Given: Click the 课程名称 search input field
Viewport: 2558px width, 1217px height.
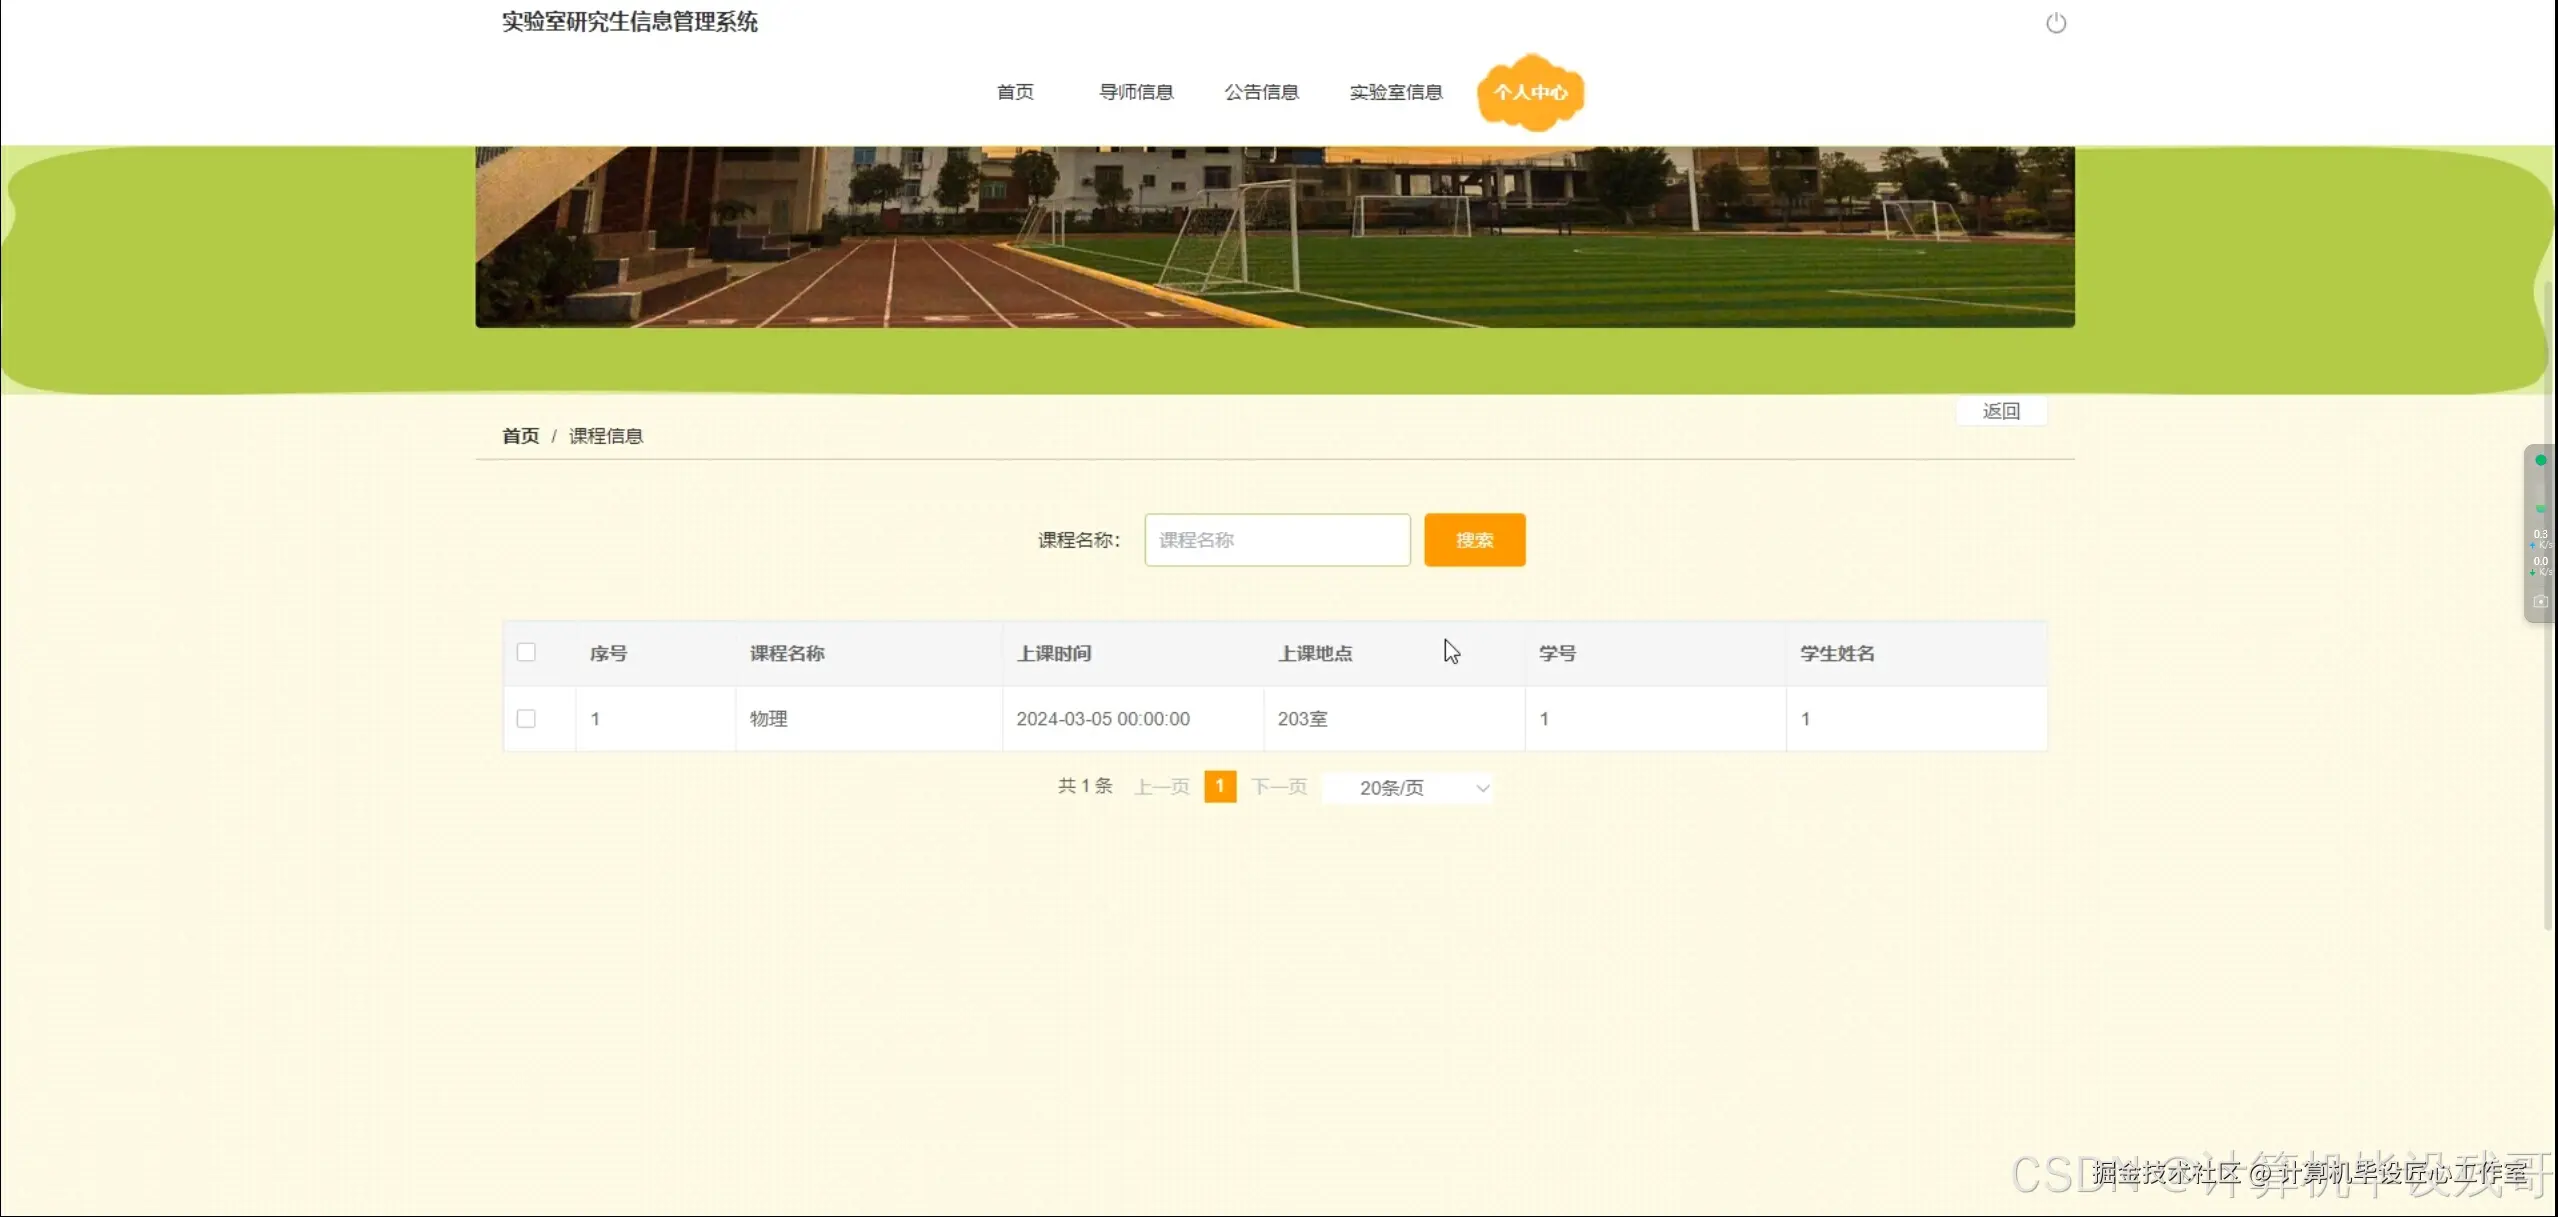Looking at the screenshot, I should [x=1277, y=539].
